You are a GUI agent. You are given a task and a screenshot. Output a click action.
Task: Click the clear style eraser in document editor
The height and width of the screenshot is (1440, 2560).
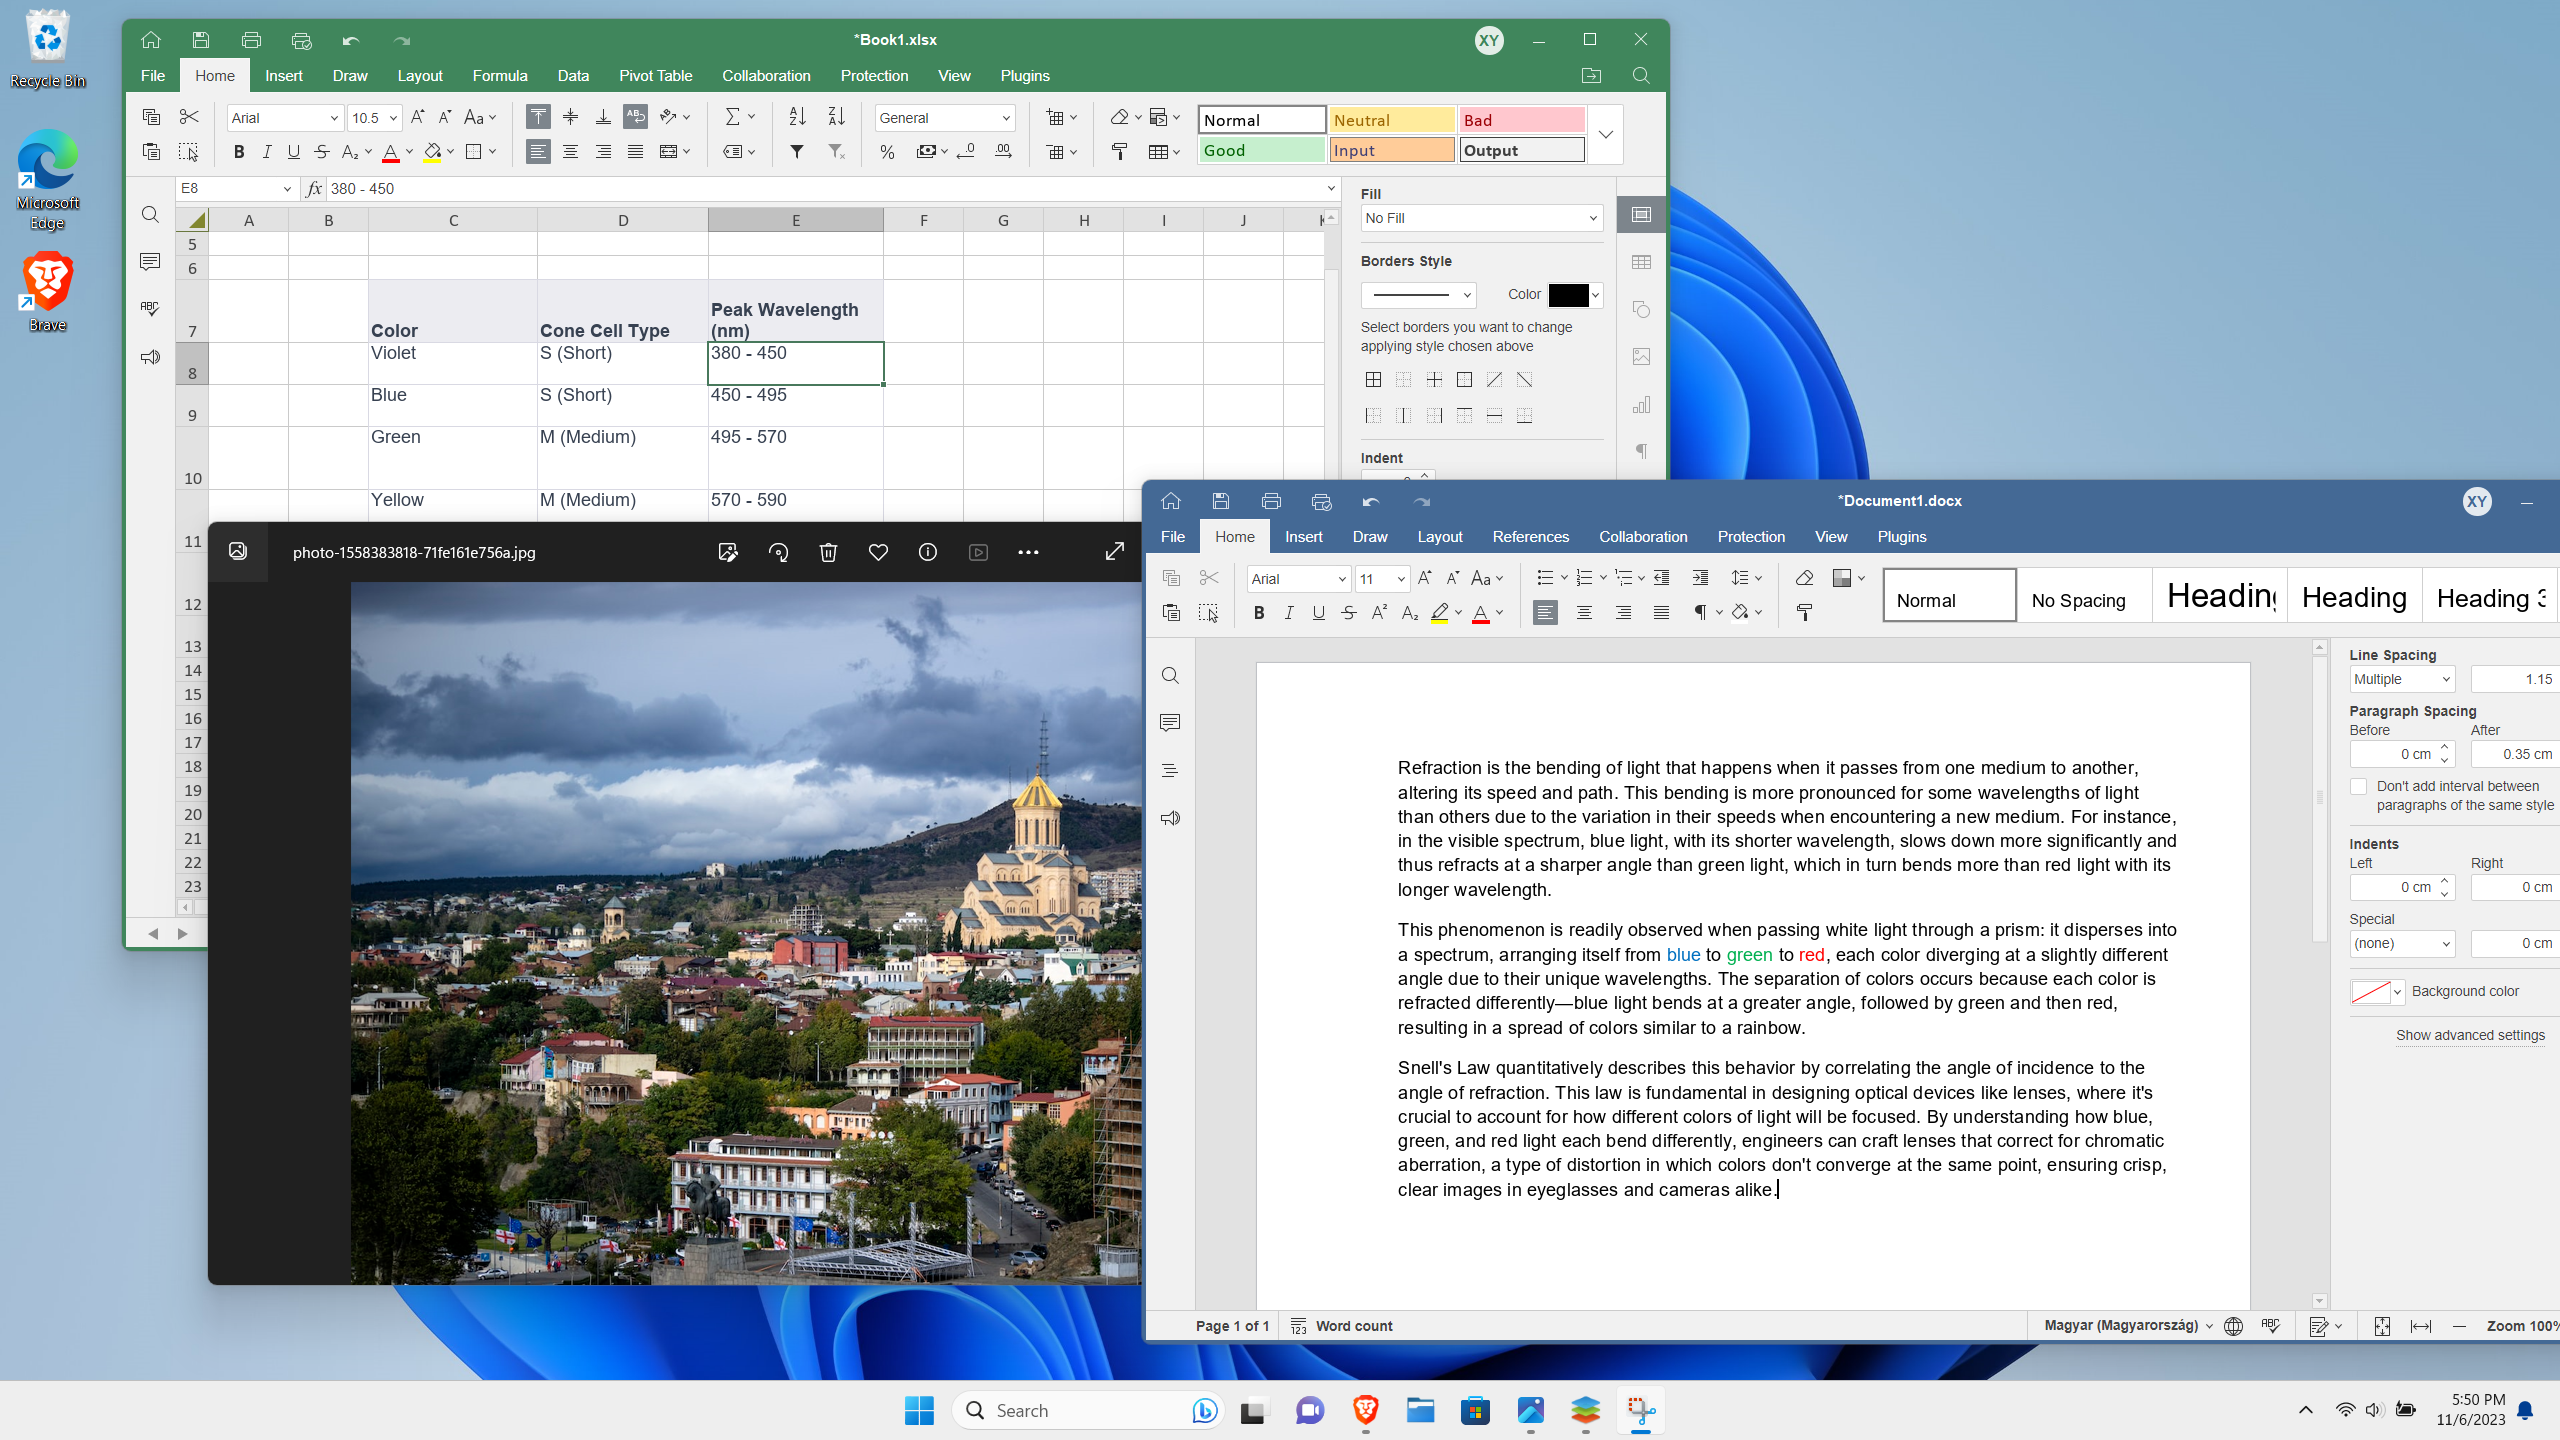(x=1804, y=578)
